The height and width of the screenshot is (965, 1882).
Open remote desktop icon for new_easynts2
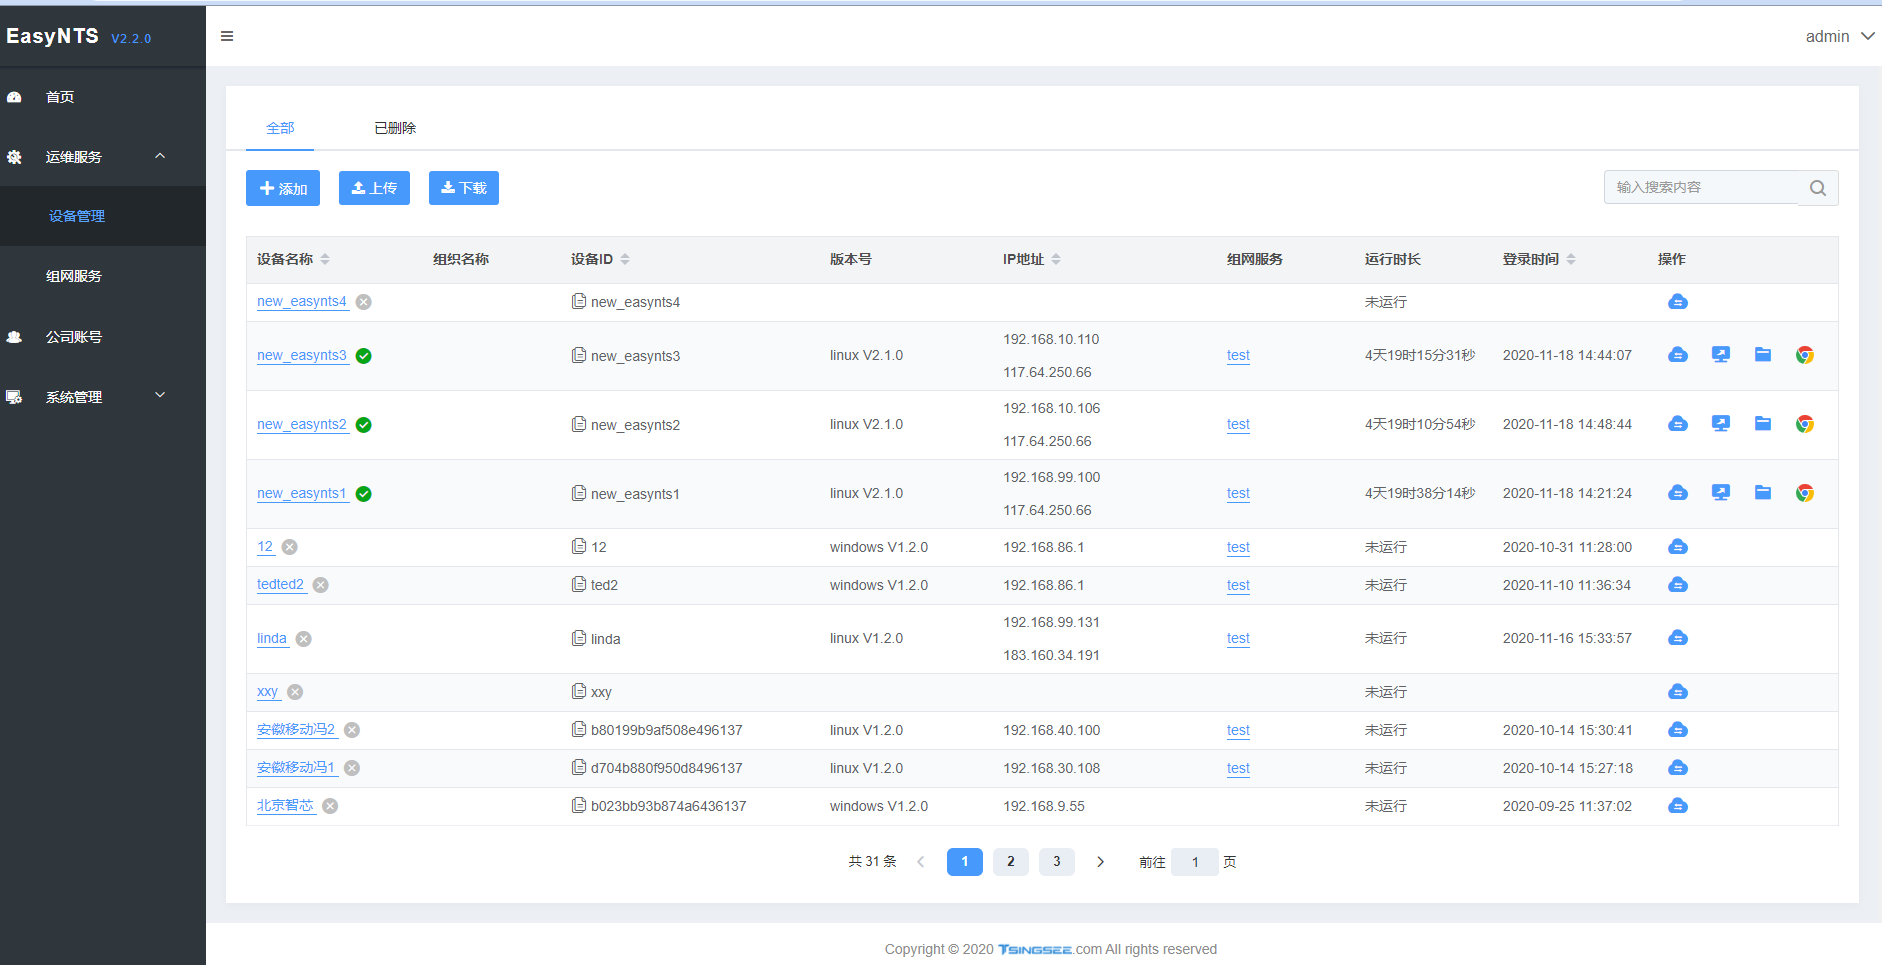click(1721, 424)
